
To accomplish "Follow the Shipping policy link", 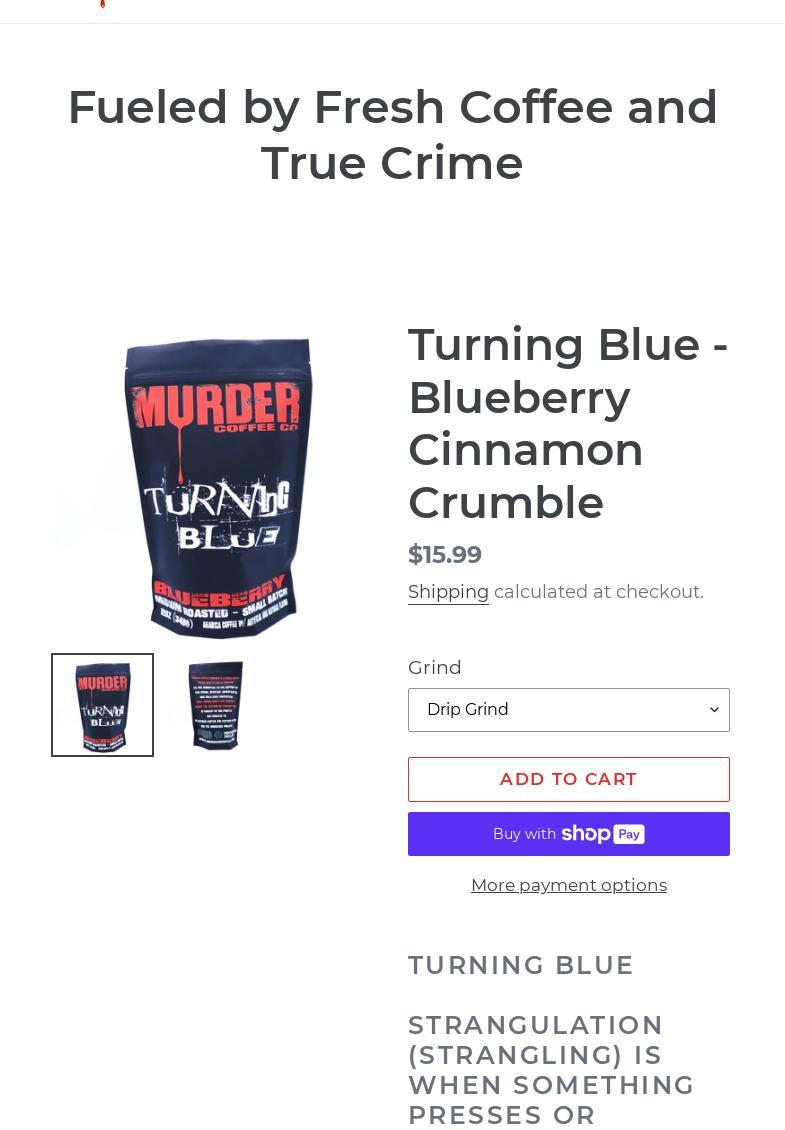I will click(448, 592).
